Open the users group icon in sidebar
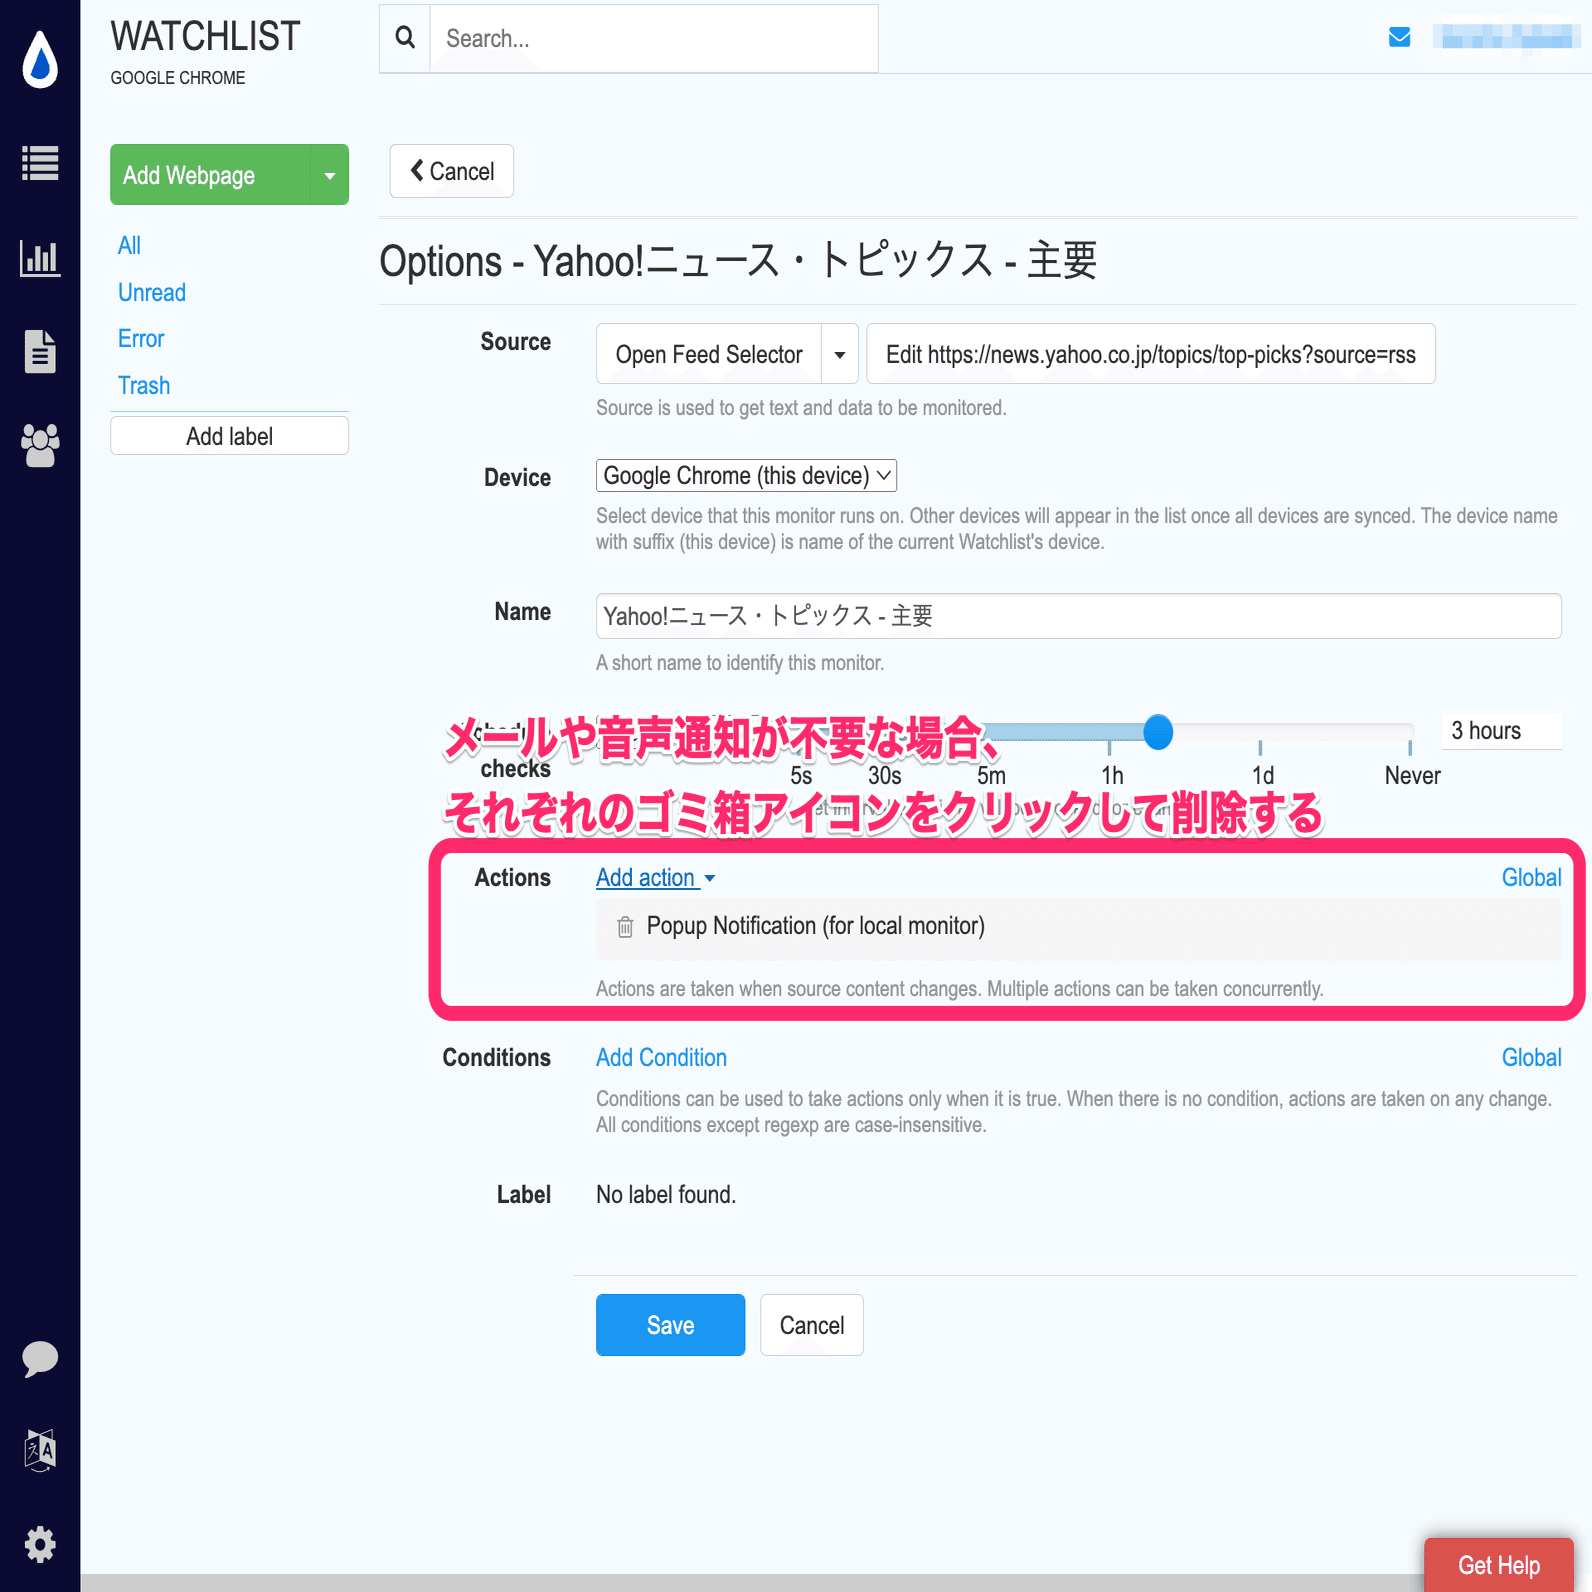Image resolution: width=1592 pixels, height=1592 pixels. 40,445
